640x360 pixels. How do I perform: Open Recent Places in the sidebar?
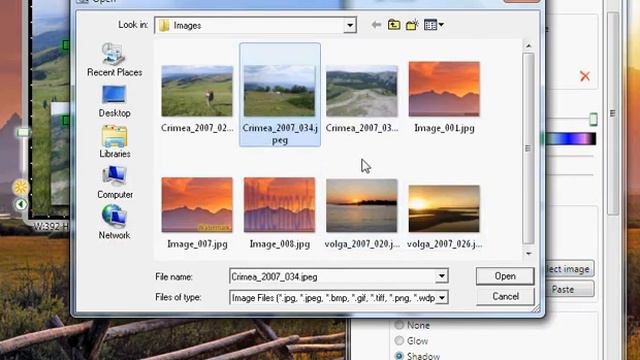coord(115,60)
